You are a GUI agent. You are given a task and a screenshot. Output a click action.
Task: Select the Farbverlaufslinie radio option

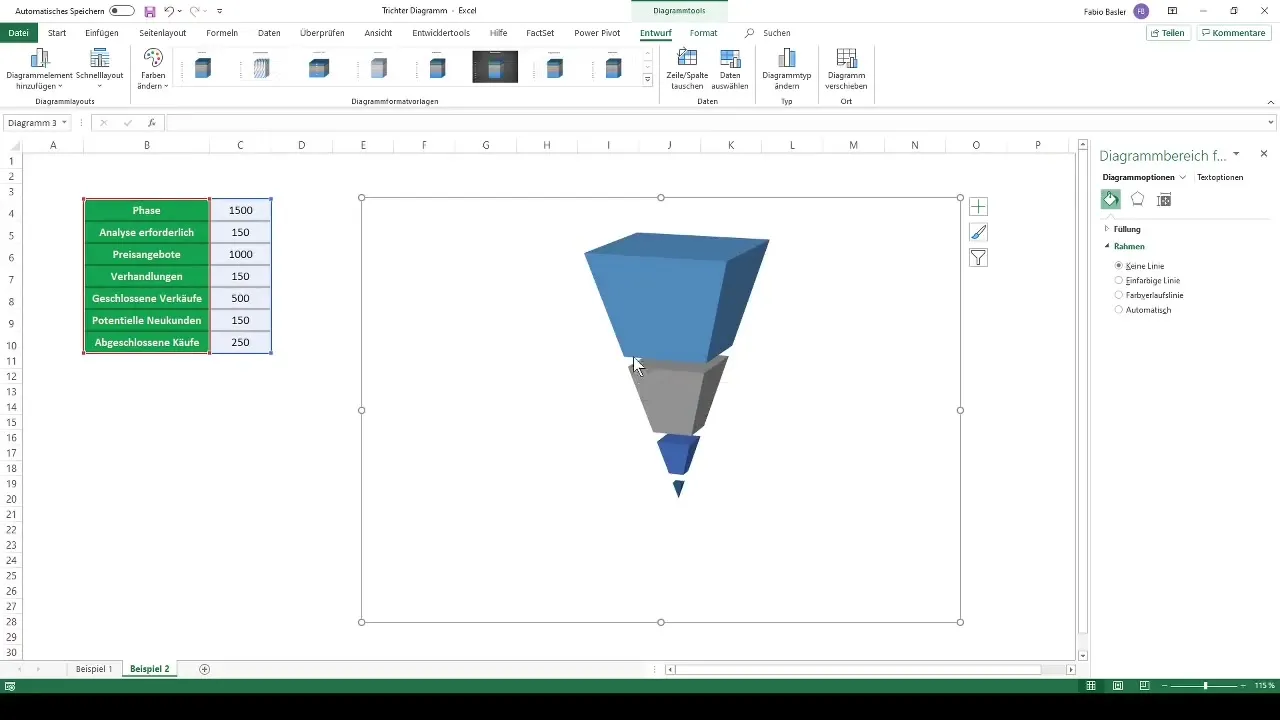coord(1119,295)
